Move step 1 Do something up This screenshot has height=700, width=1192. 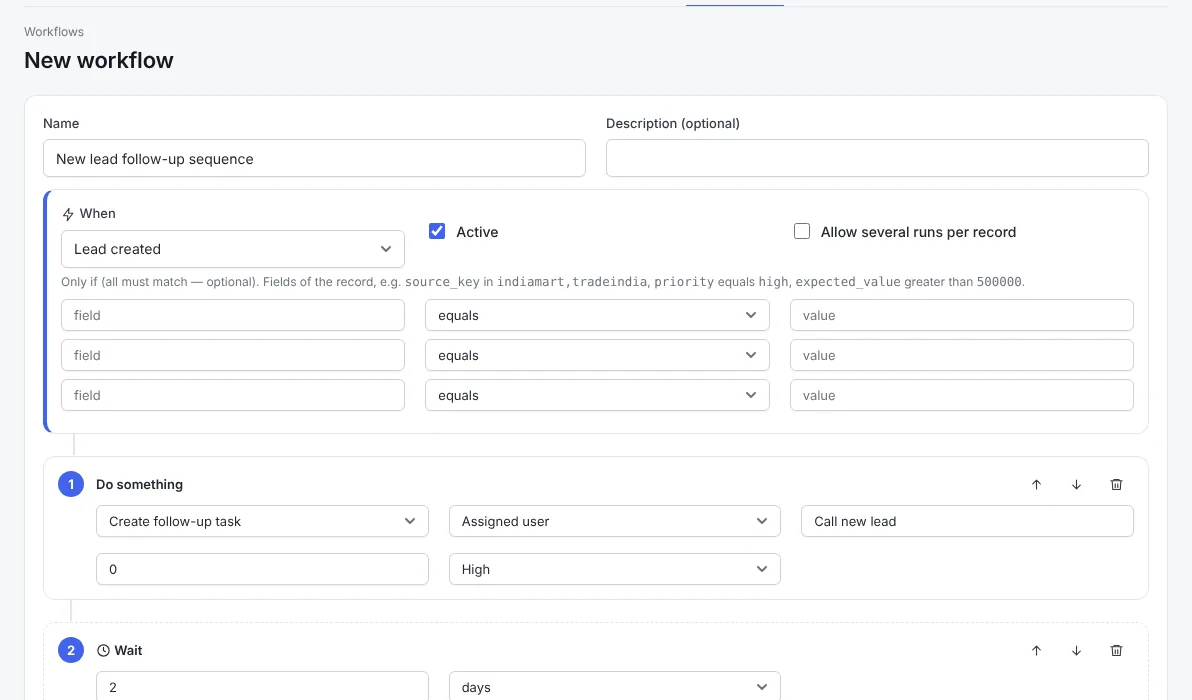[x=1036, y=485]
